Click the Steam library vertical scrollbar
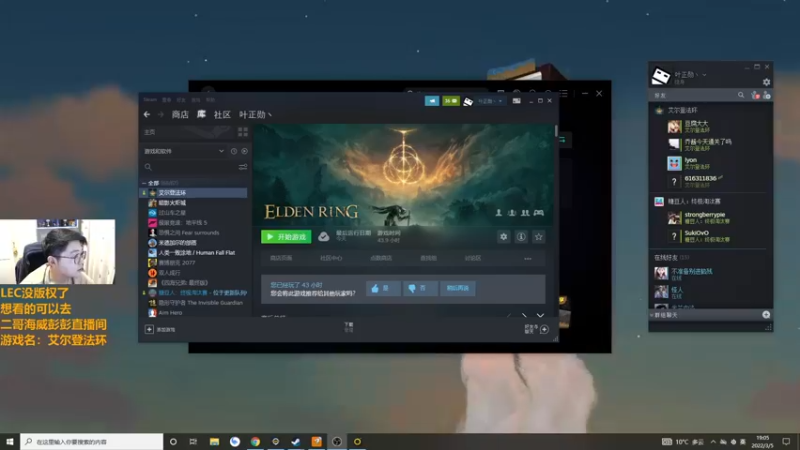 click(556, 131)
